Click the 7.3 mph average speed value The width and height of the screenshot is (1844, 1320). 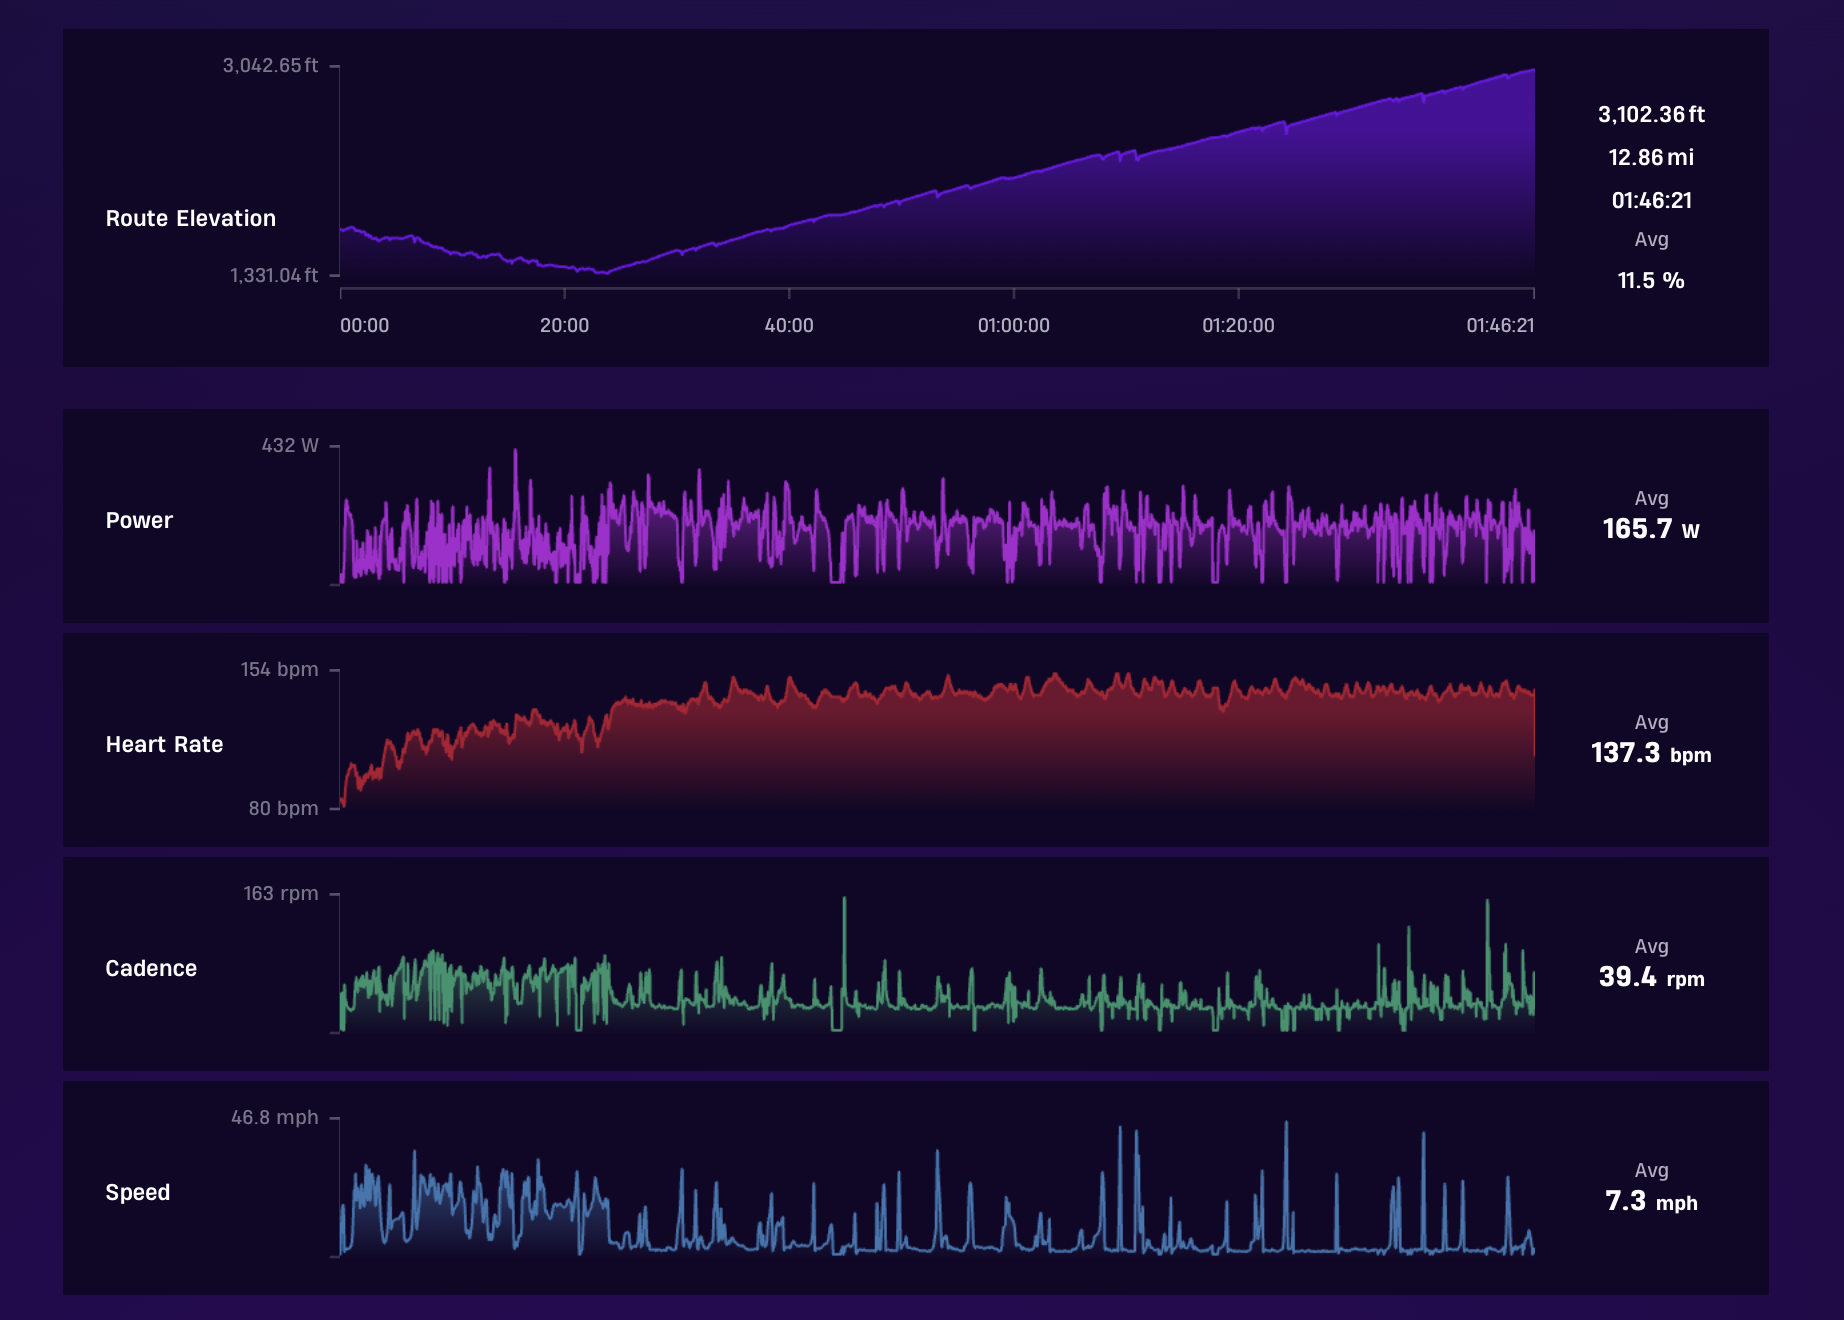coord(1651,1200)
